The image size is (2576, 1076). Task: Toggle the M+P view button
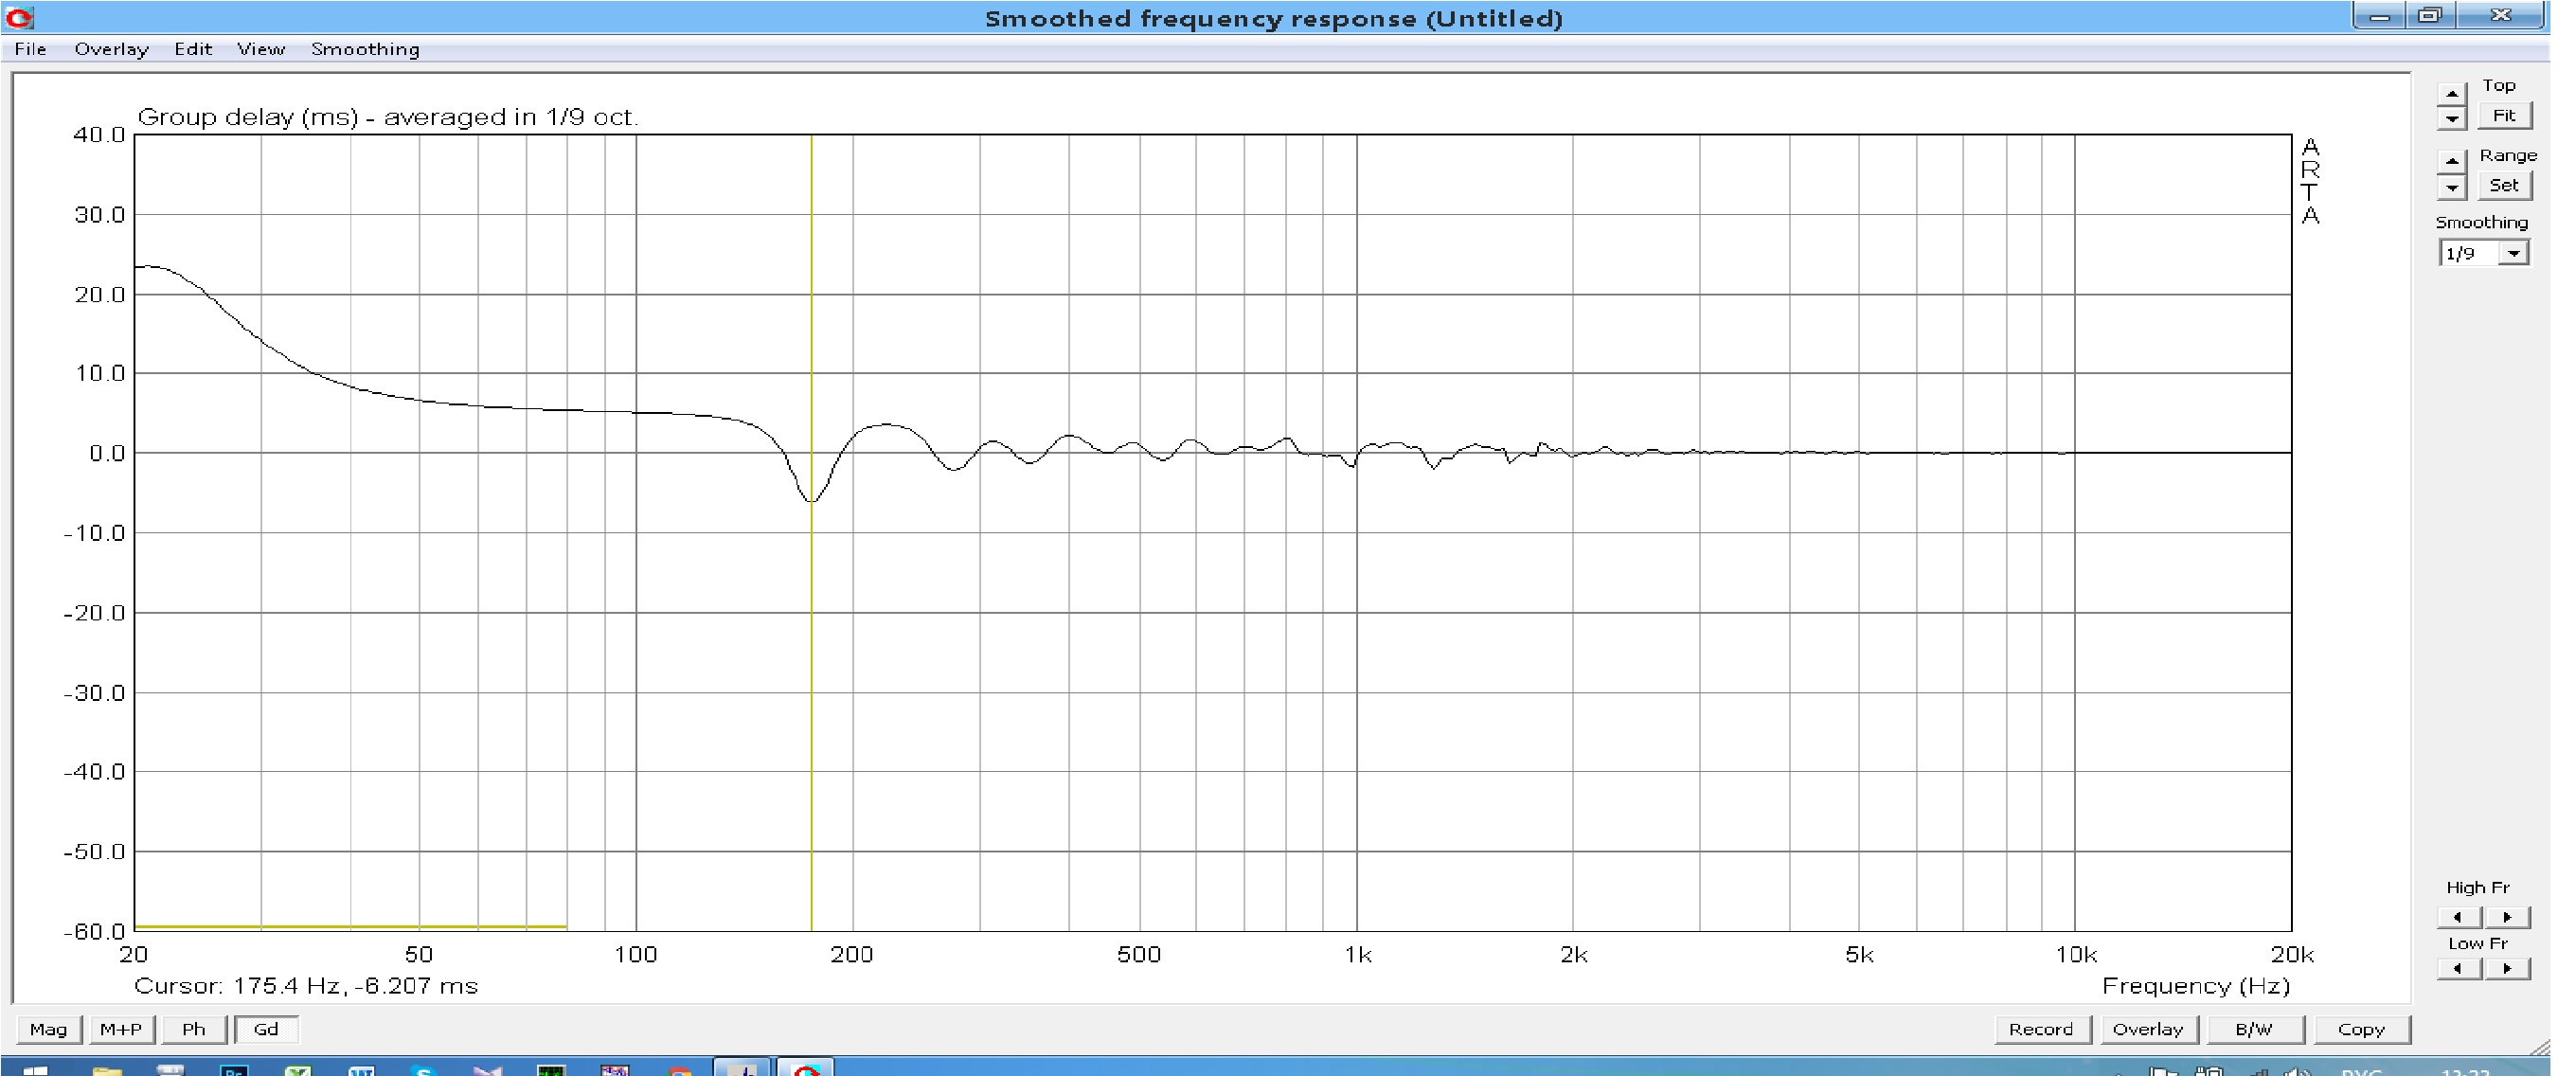121,1029
